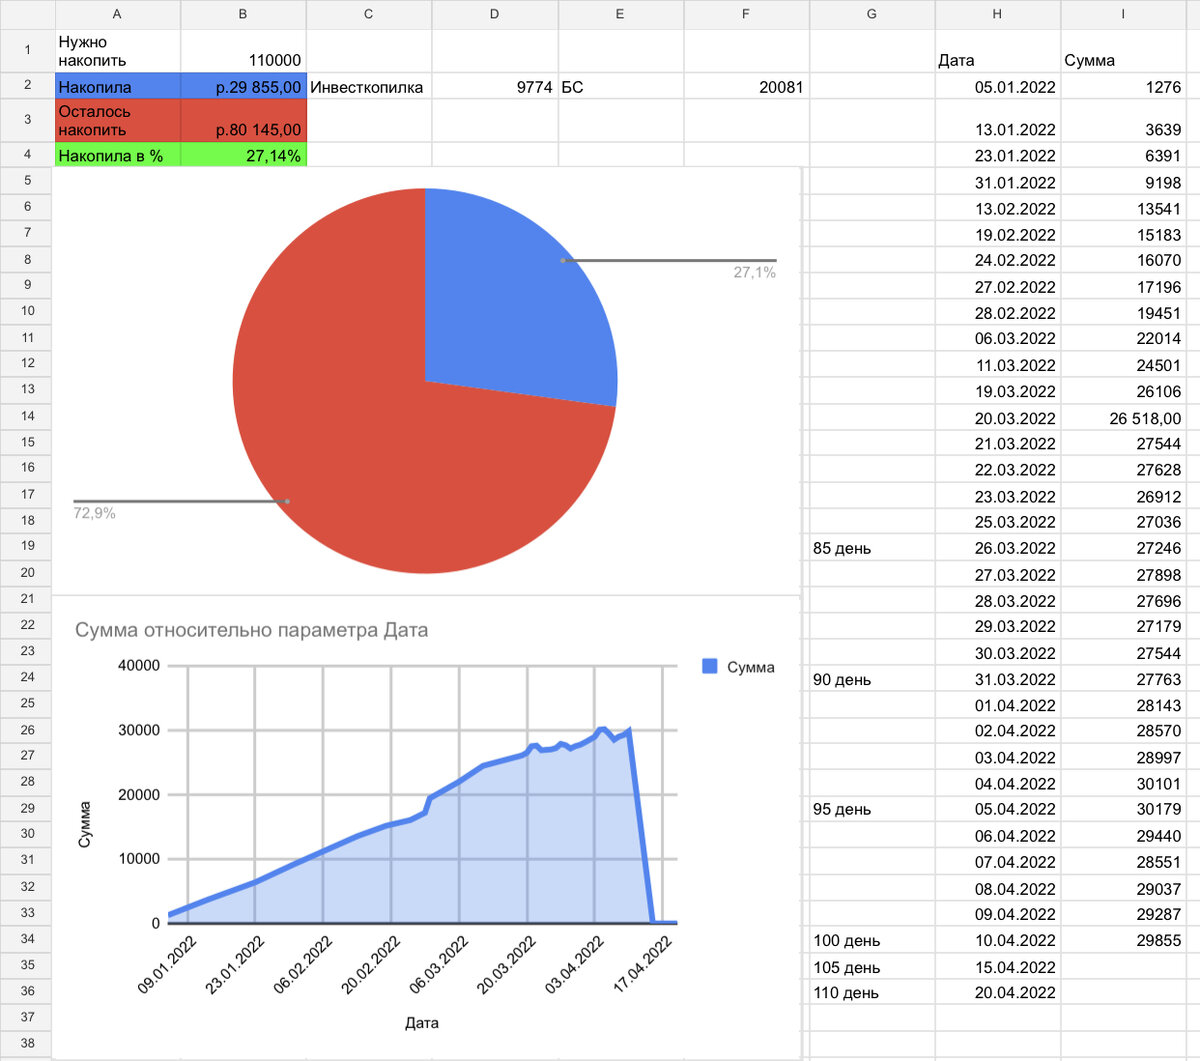Select the red 'Осталось накопить' cell

tap(118, 120)
